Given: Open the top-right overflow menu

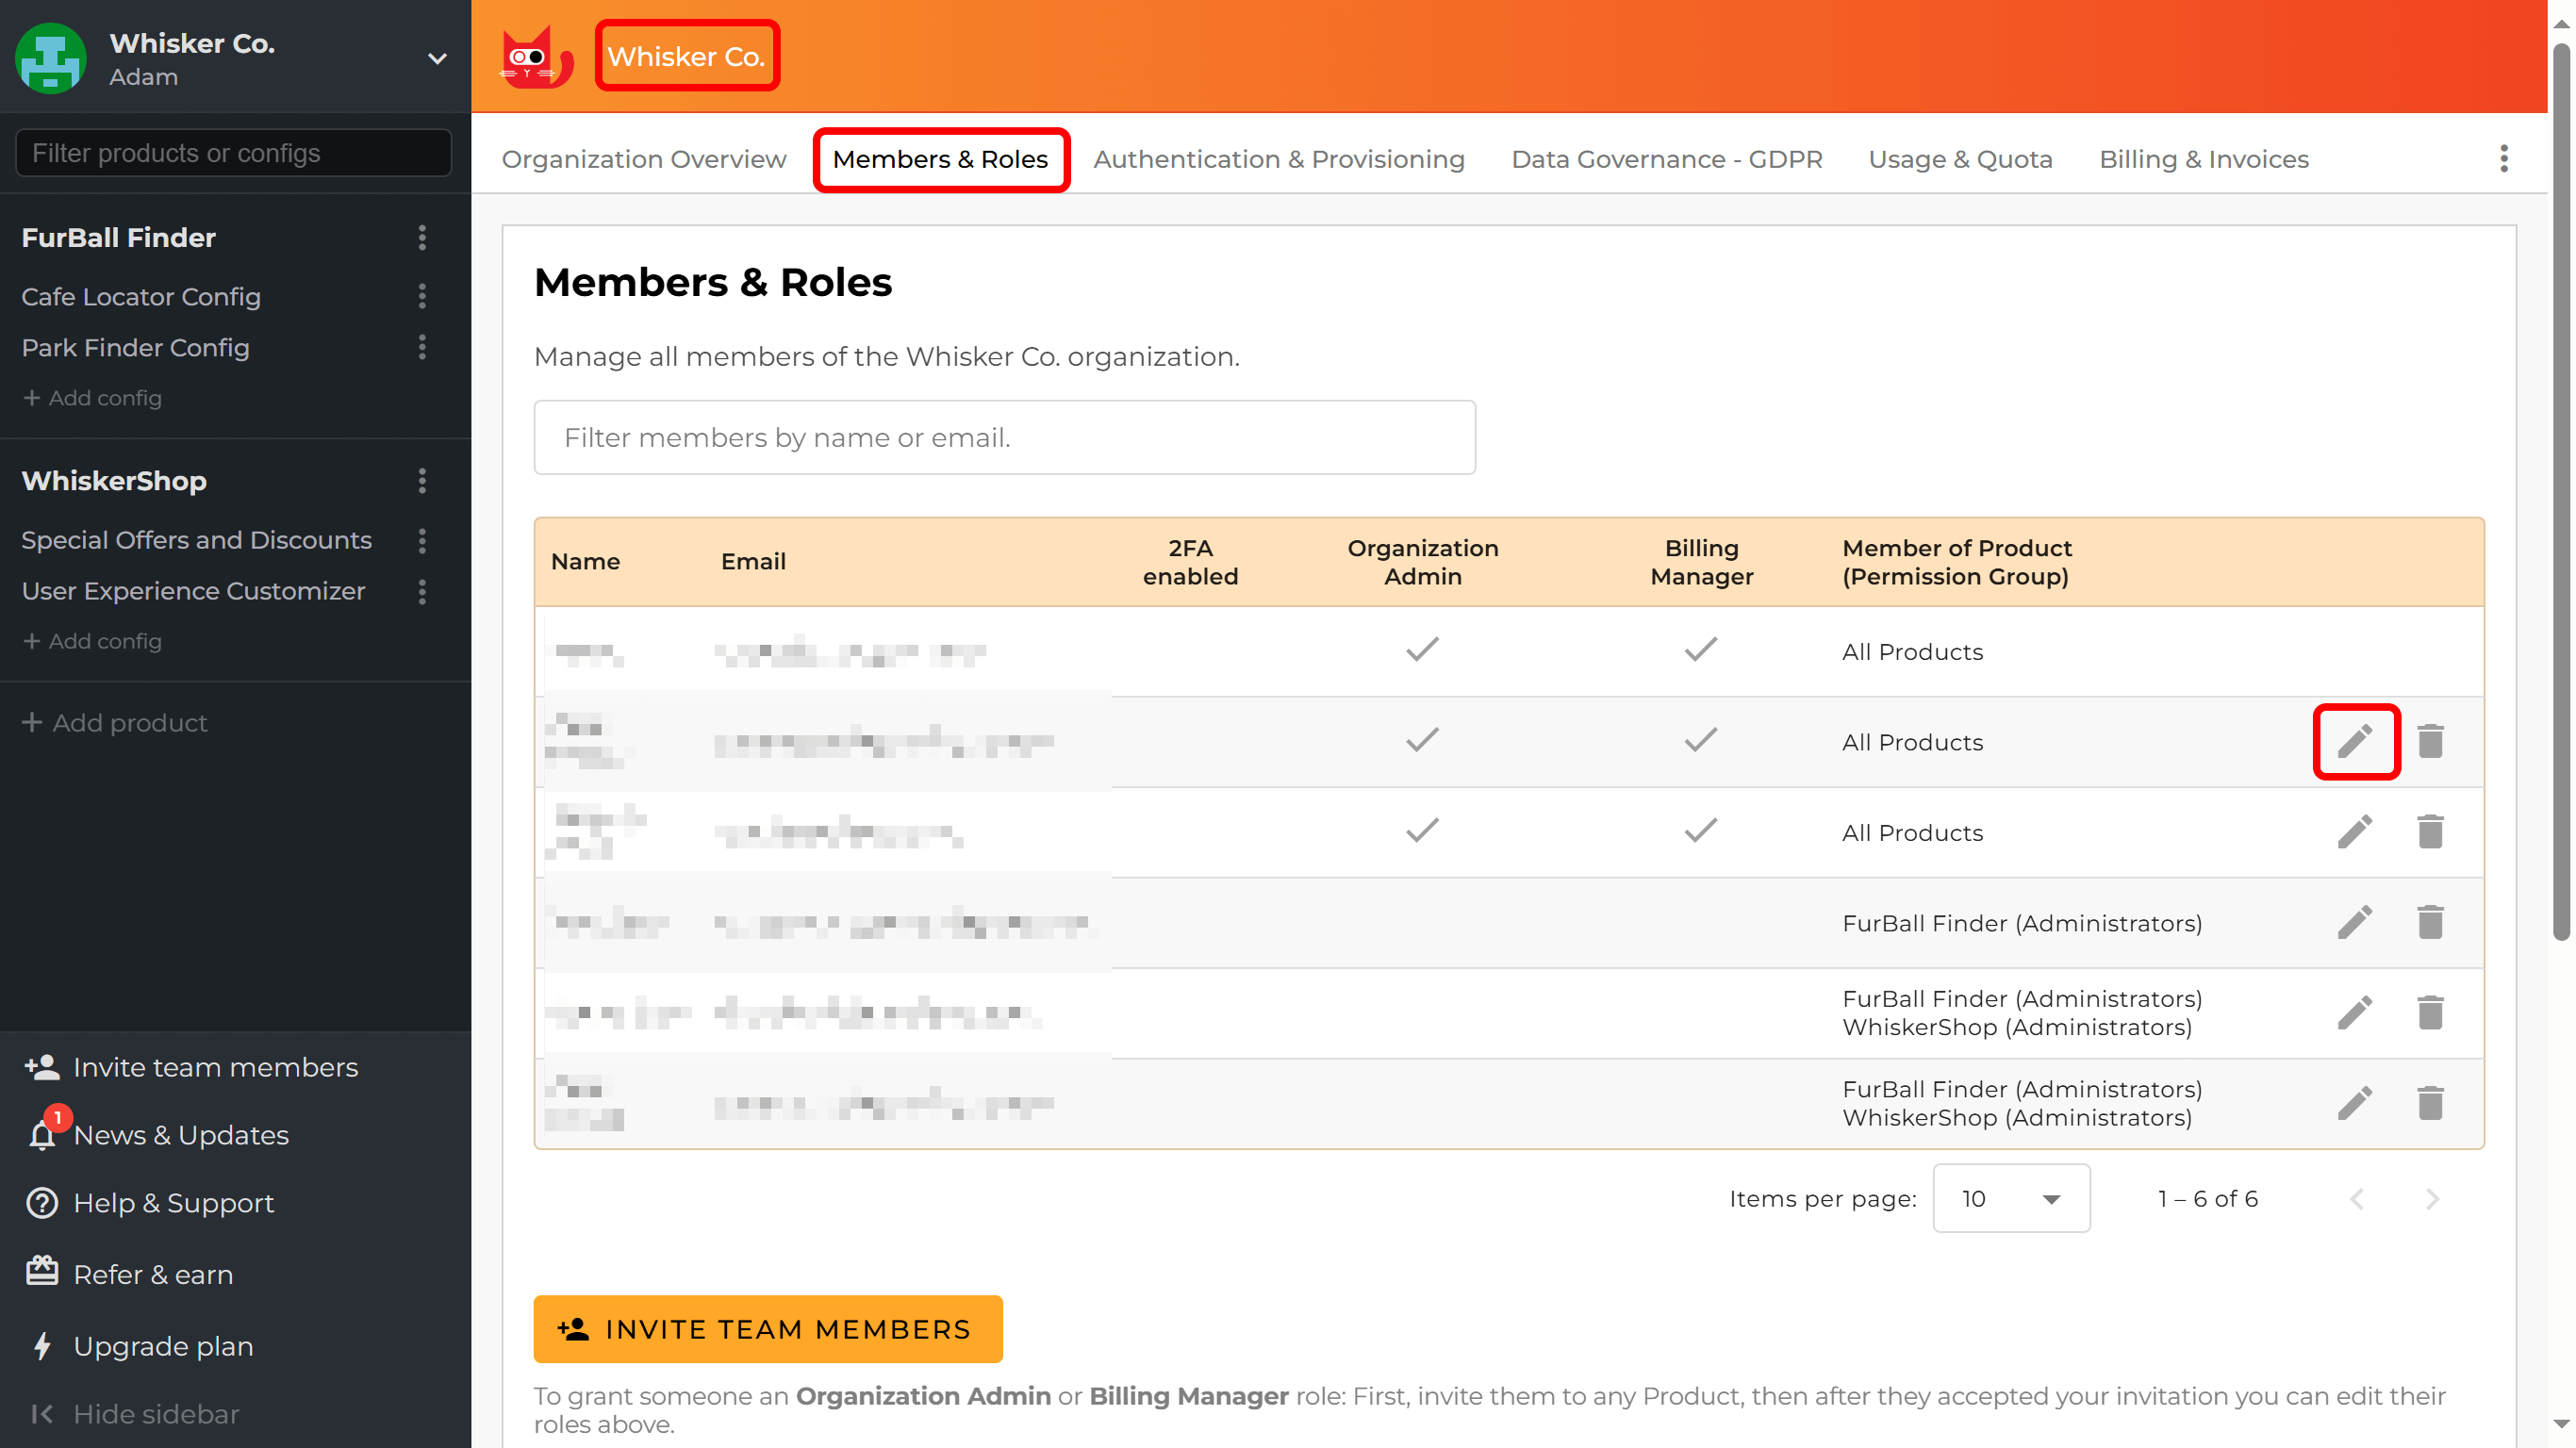Looking at the screenshot, I should [2504, 158].
